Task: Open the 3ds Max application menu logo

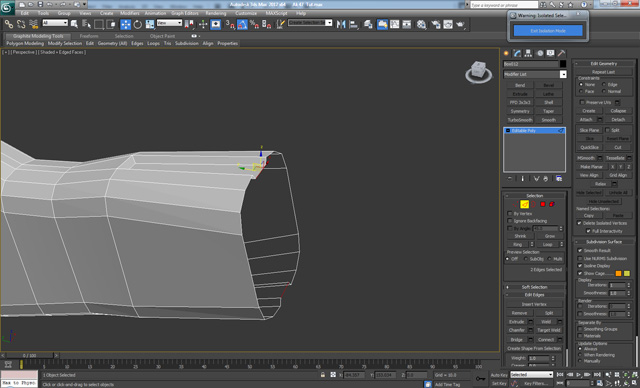Action: tap(7, 7)
